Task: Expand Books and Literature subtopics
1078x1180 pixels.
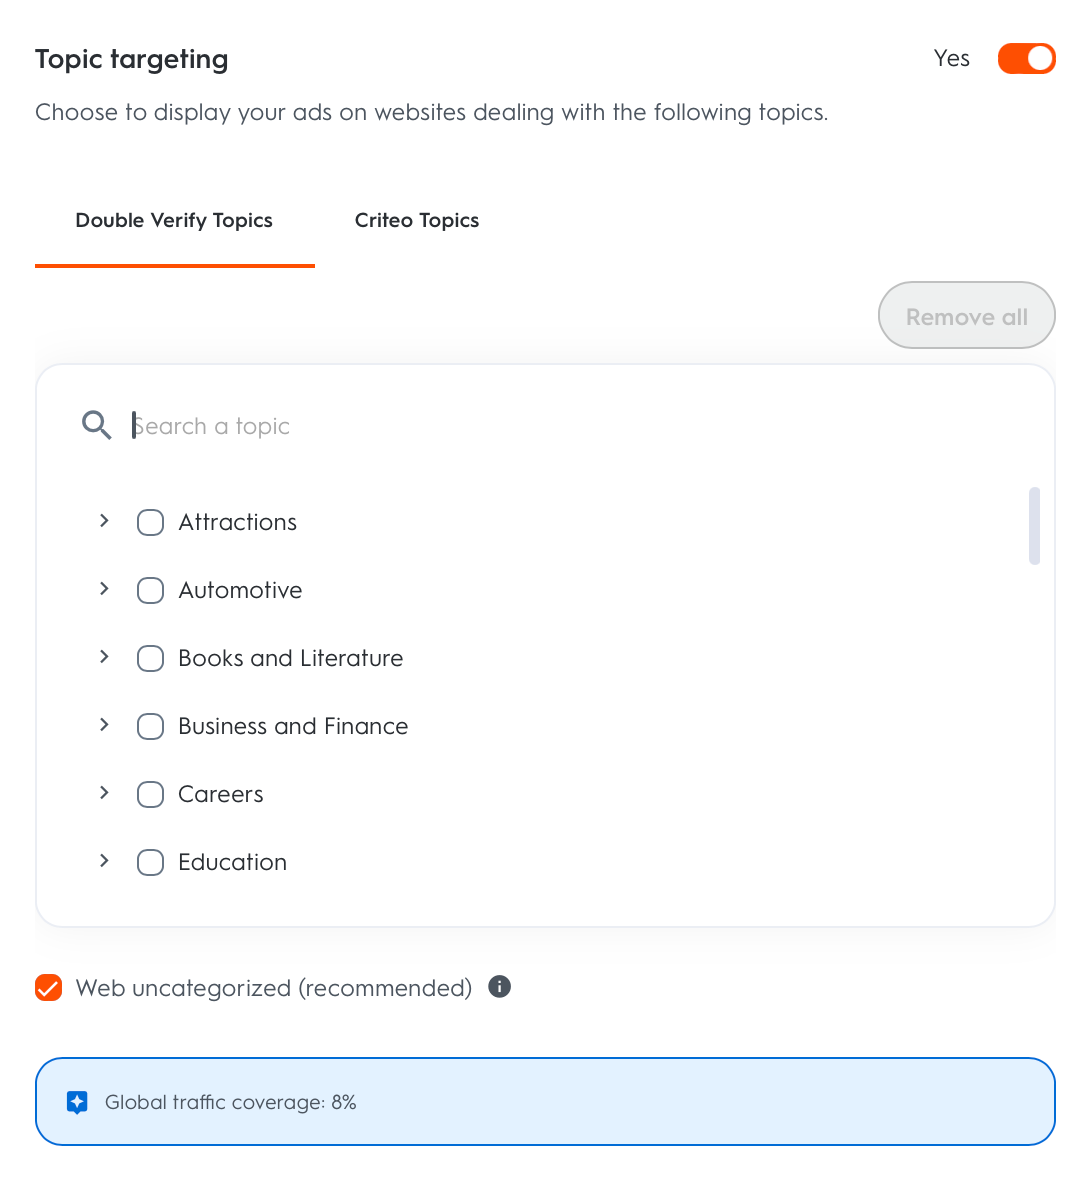Action: [x=104, y=657]
